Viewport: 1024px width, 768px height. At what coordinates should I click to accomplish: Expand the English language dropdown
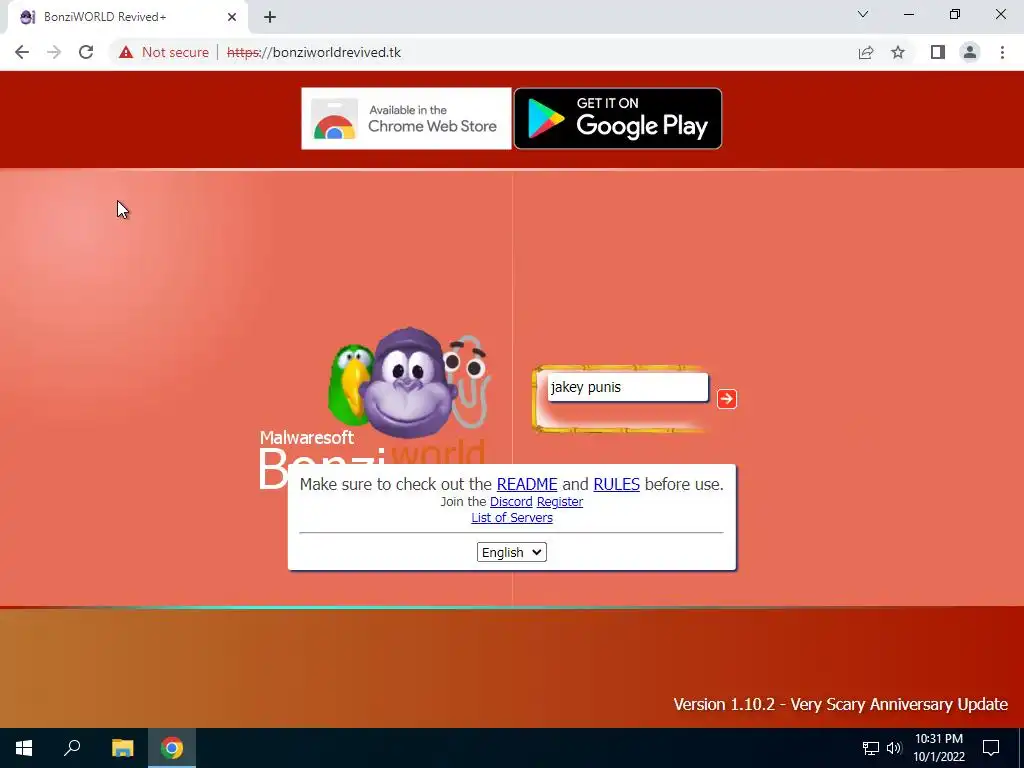click(x=511, y=552)
